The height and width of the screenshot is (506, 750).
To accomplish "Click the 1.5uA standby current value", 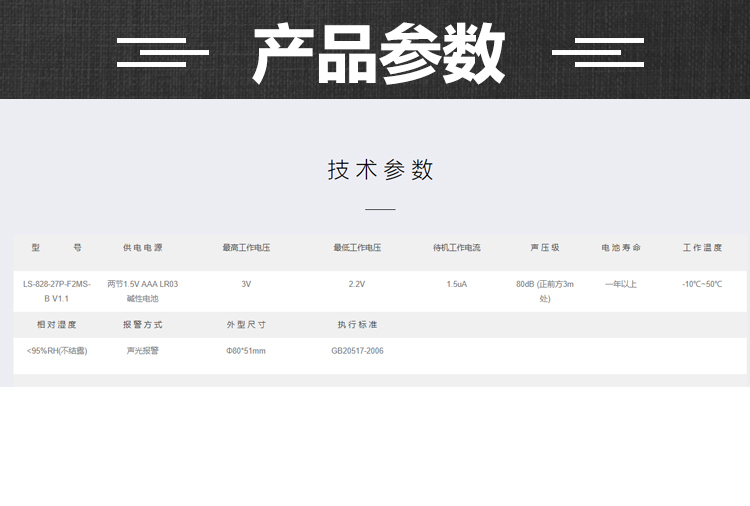I will point(456,284).
